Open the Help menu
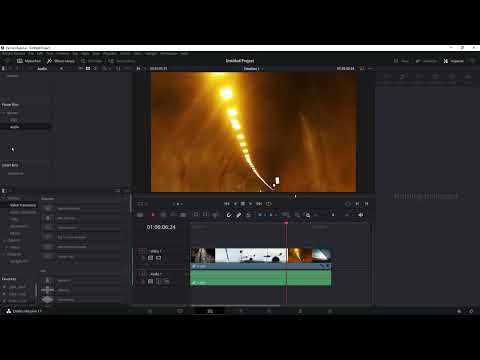Viewport: 480px width, 360px height. click(x=184, y=54)
